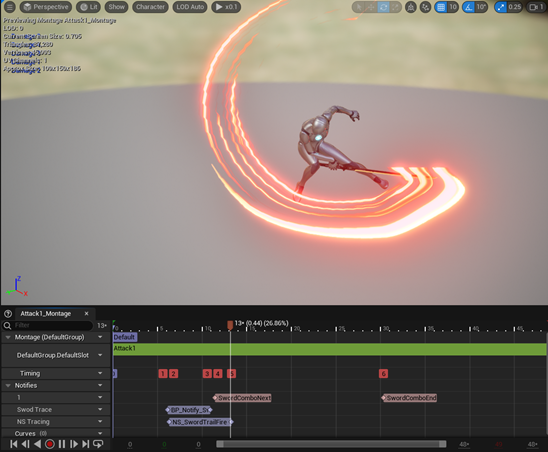Open the Lit view mode menu

pos(89,7)
